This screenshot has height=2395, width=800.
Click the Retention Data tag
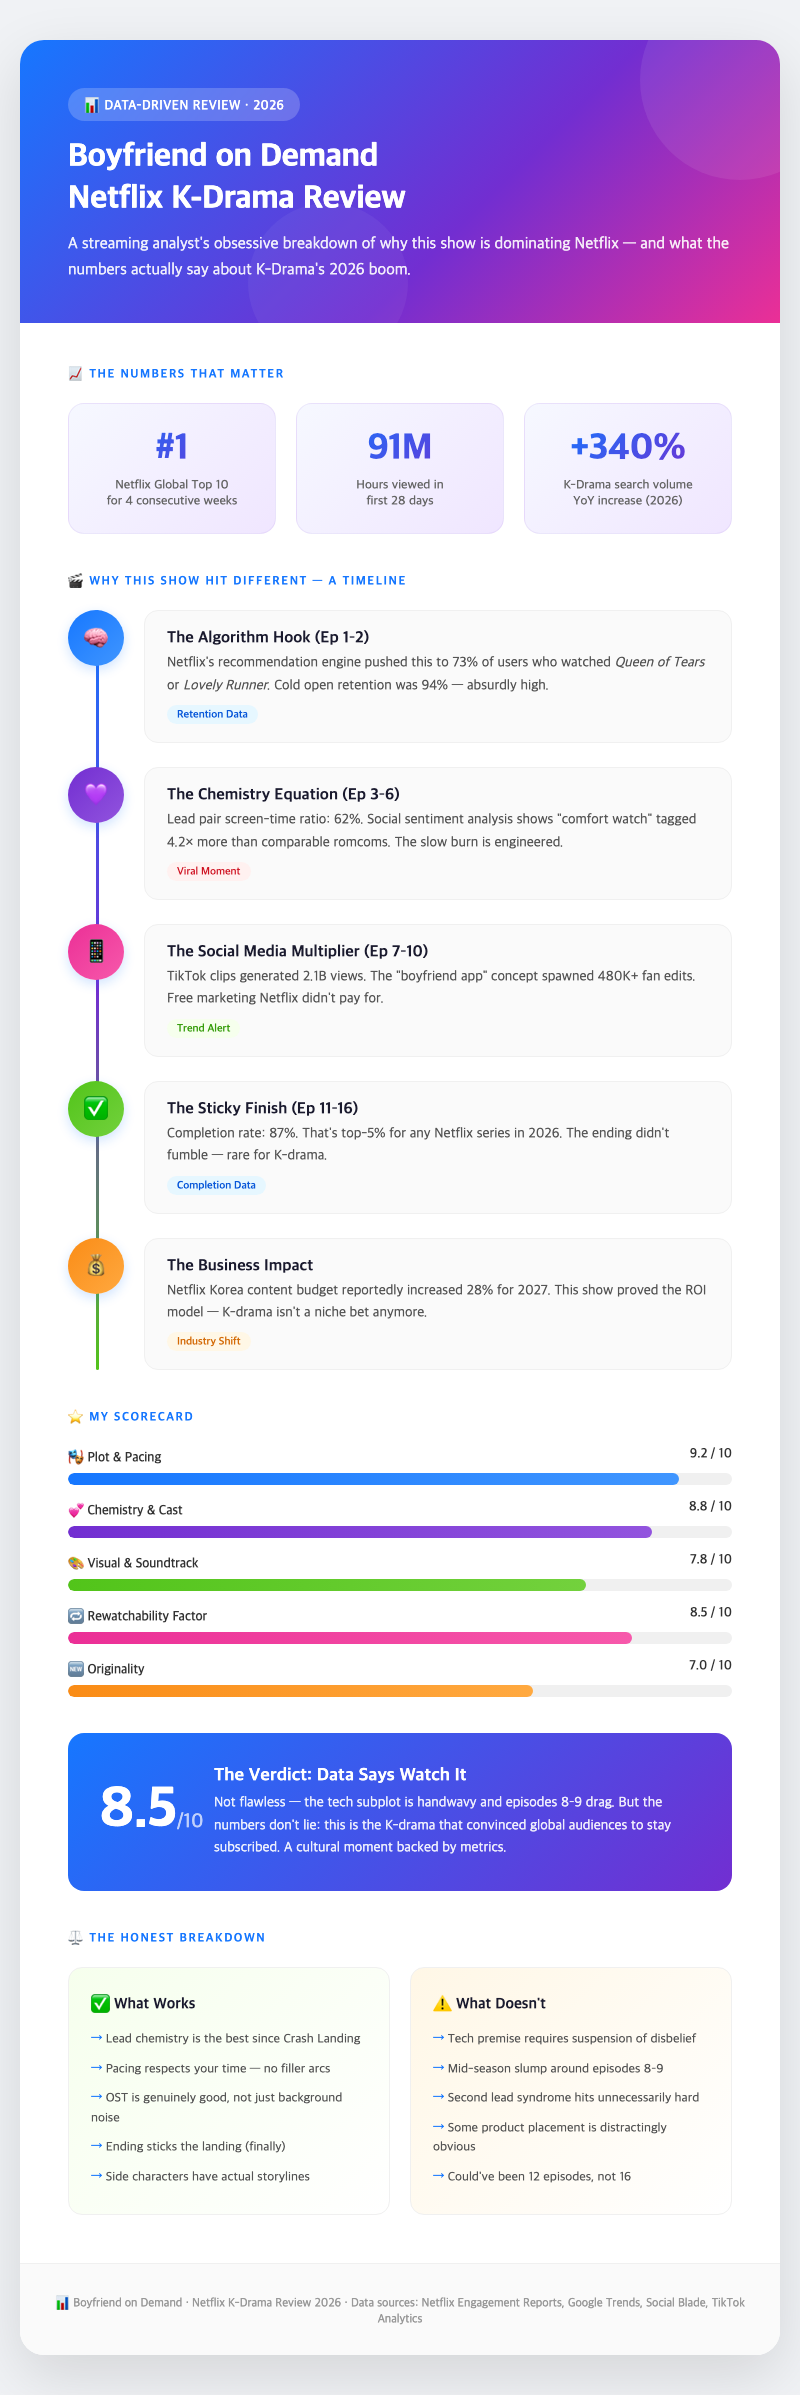(x=212, y=714)
